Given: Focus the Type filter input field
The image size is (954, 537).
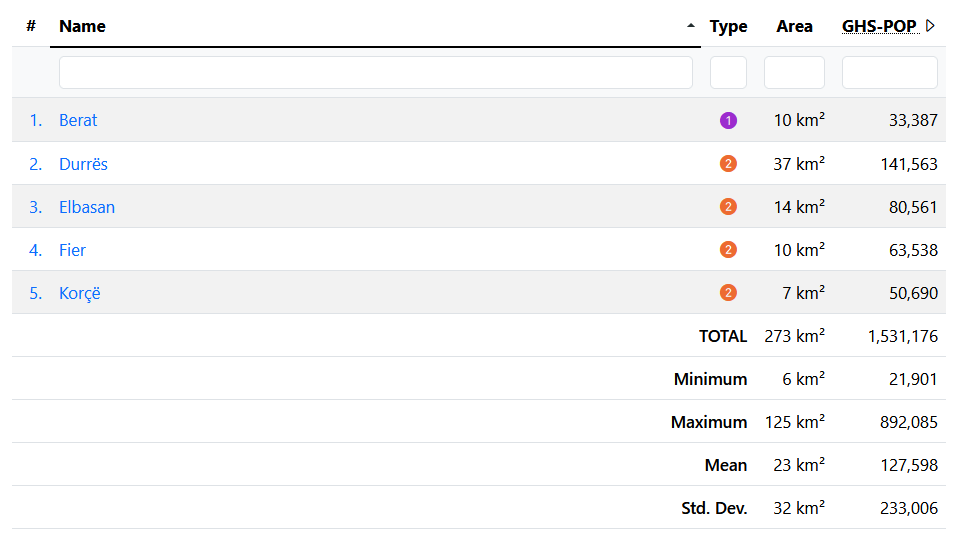Looking at the screenshot, I should click(x=728, y=72).
